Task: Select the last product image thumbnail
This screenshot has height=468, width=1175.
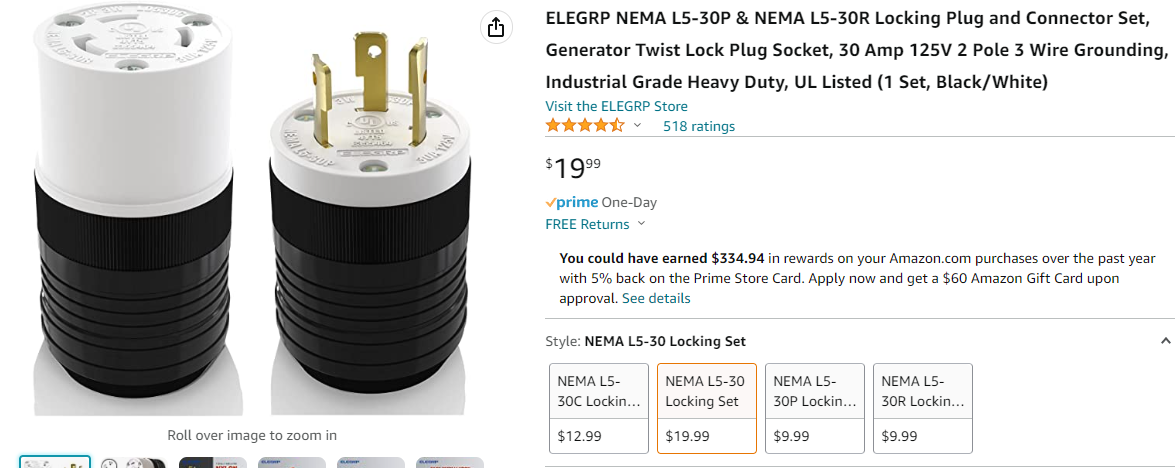Action: pyautogui.click(x=449, y=462)
